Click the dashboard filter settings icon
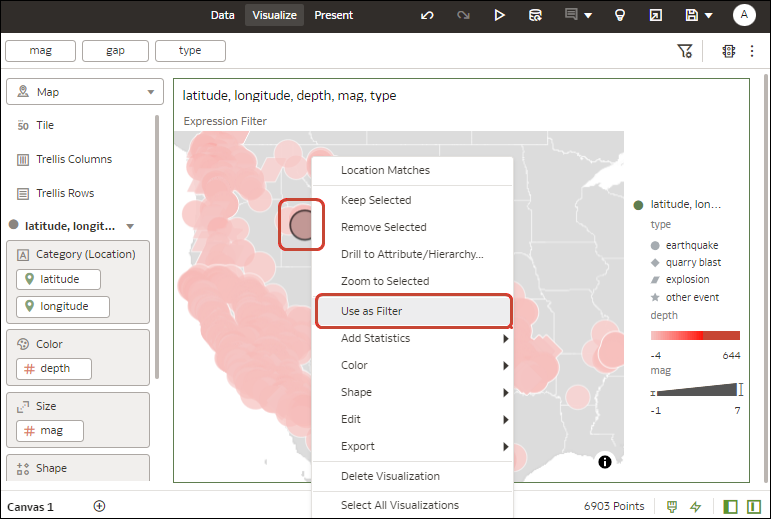771x519 pixels. pos(729,51)
